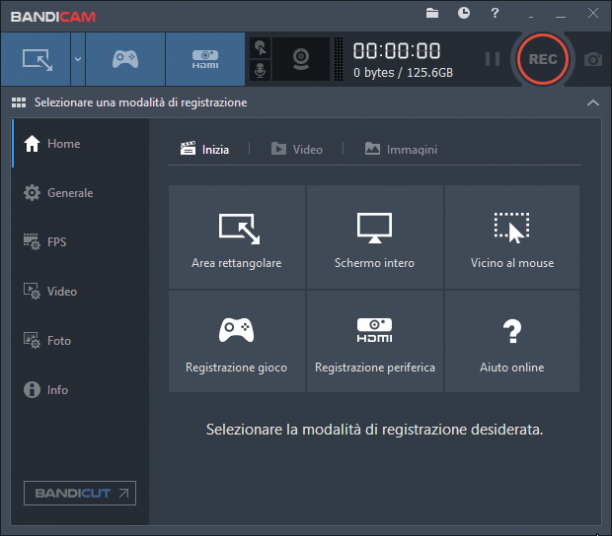Open the Immagini tab
Screen dimensions: 612x536
pos(401,150)
